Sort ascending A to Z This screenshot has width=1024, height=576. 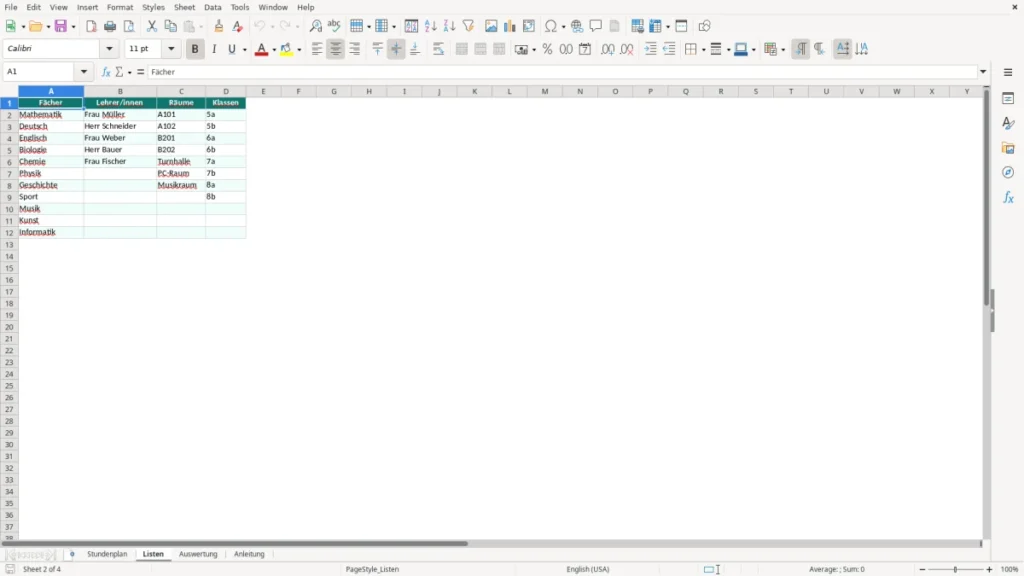pos(430,26)
